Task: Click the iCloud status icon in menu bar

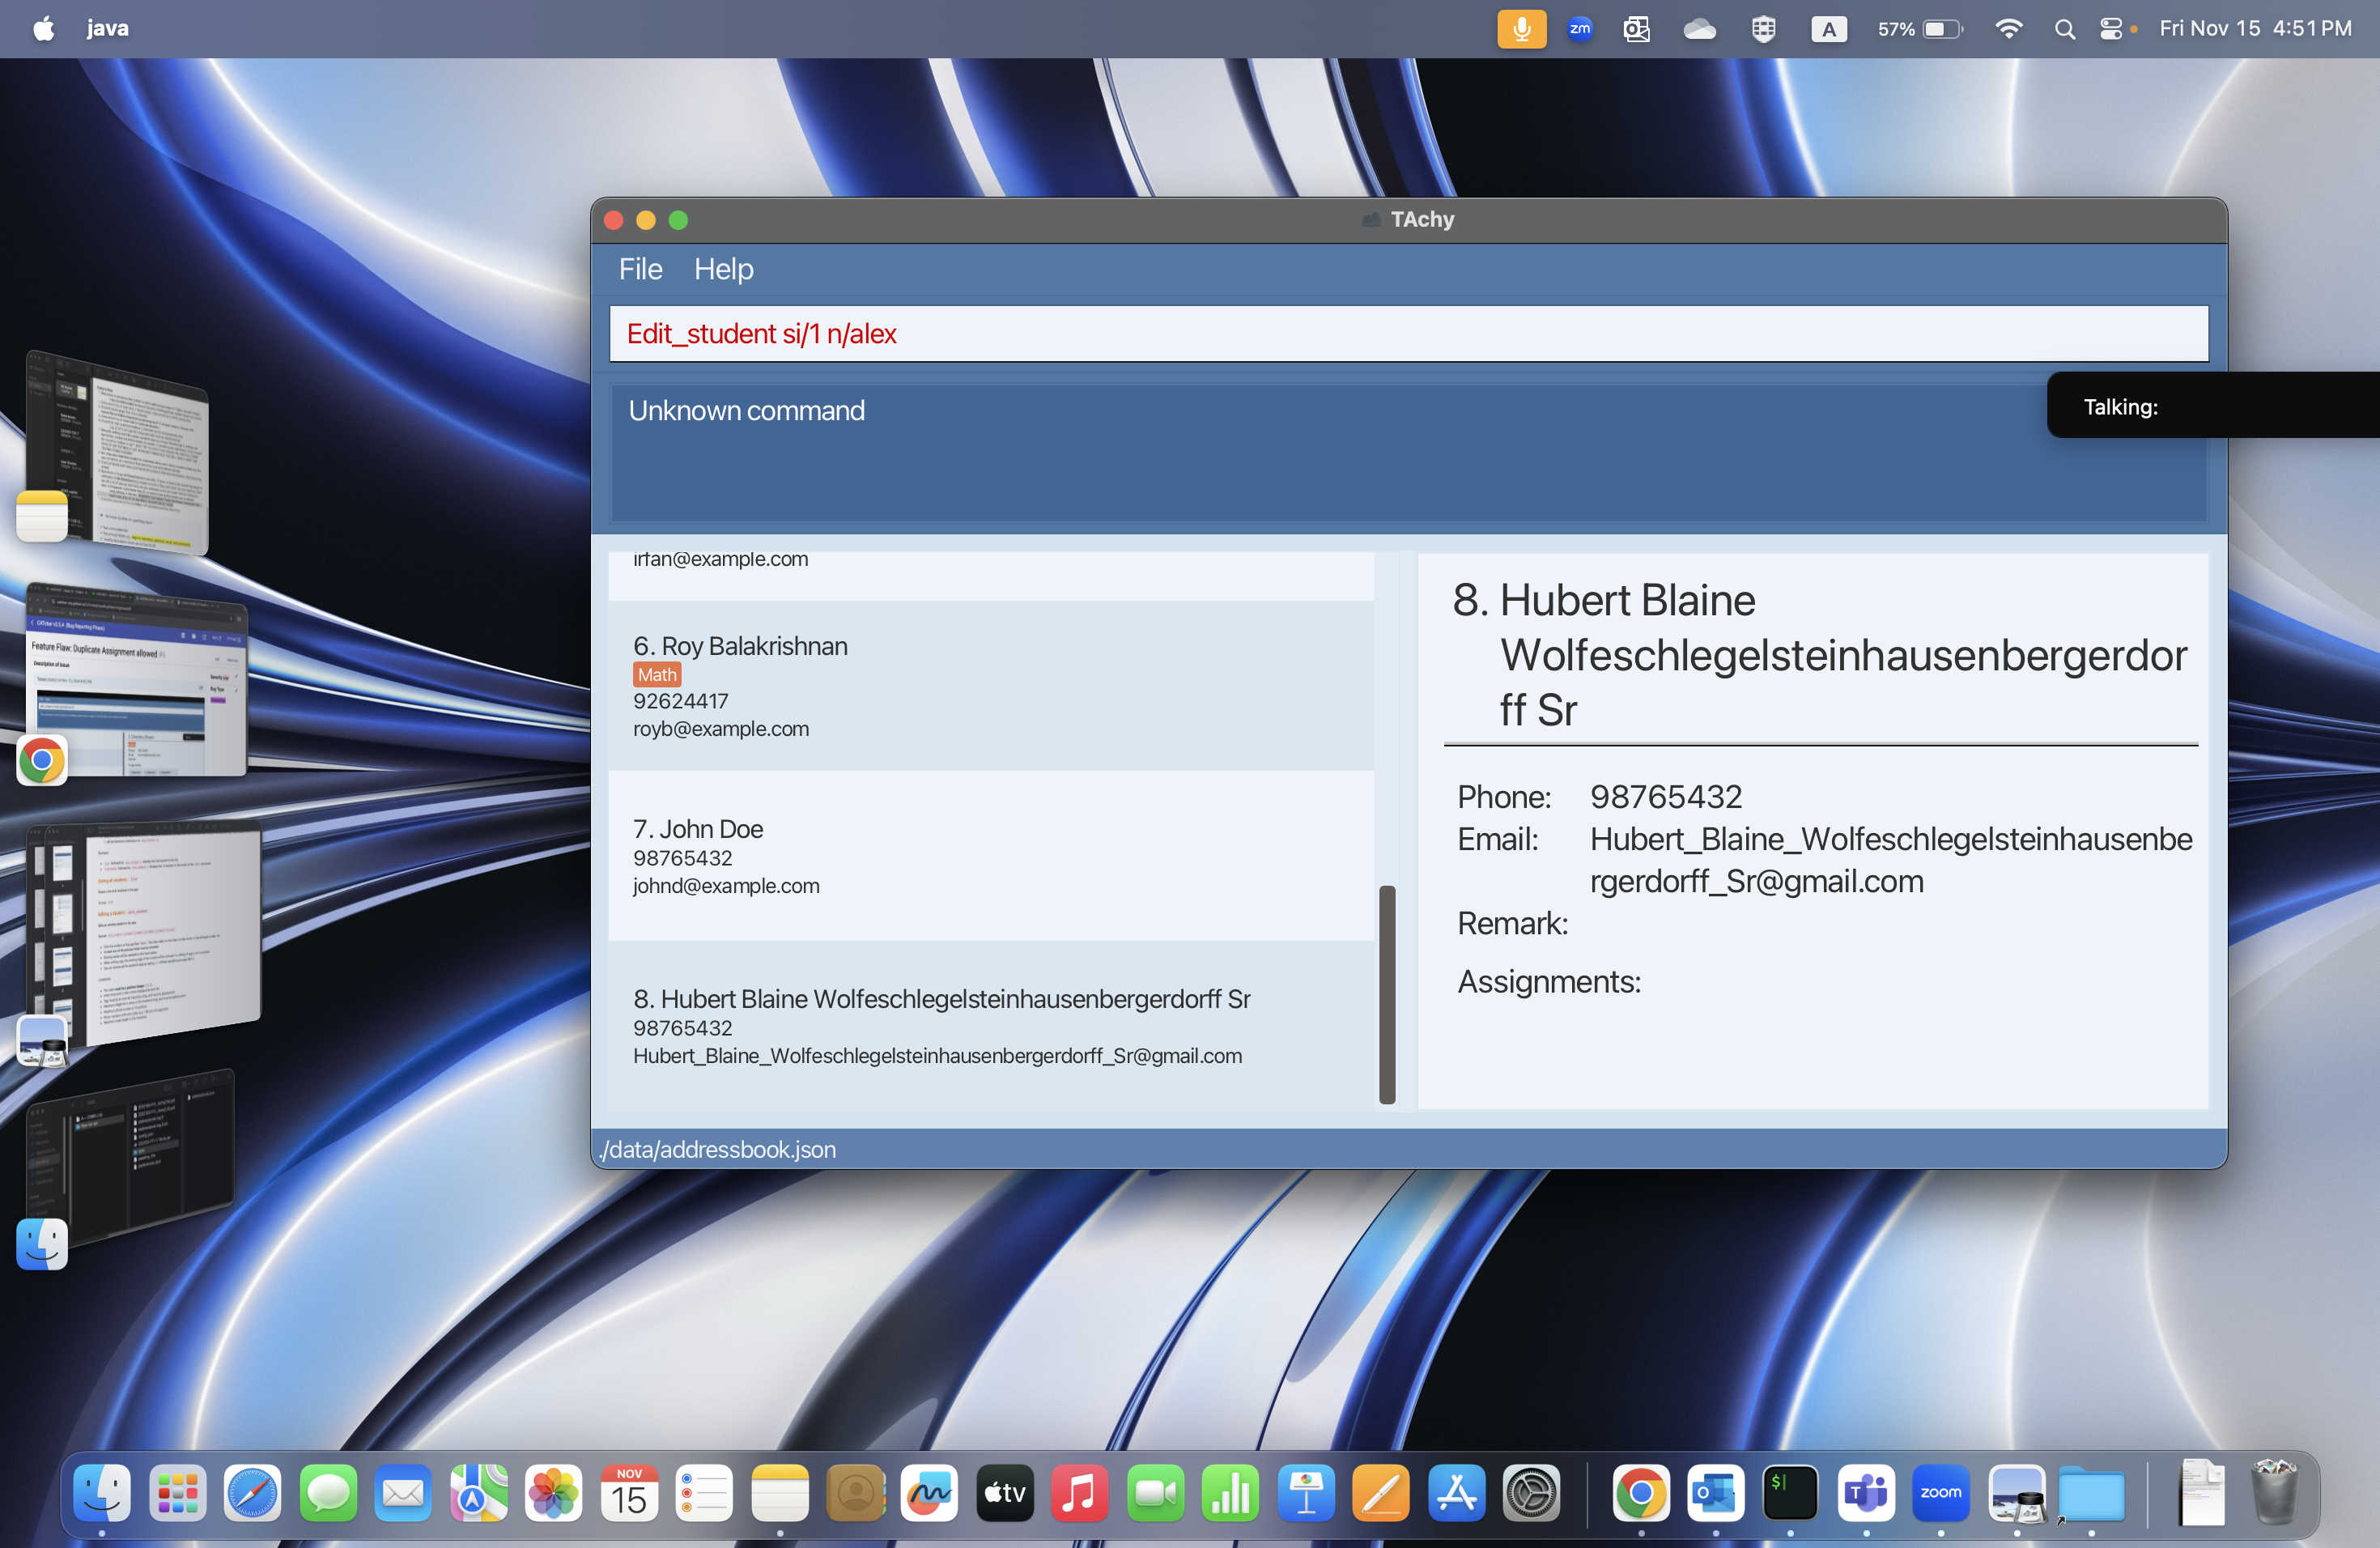Action: pyautogui.click(x=1699, y=29)
